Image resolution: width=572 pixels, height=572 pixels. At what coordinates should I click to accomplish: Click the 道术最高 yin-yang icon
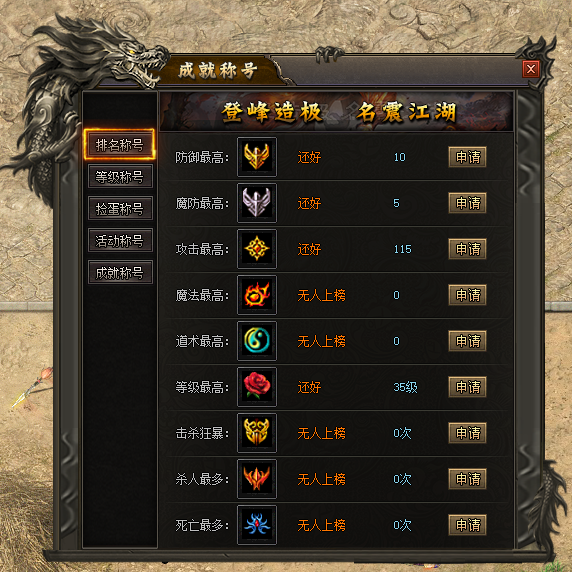pos(257,341)
